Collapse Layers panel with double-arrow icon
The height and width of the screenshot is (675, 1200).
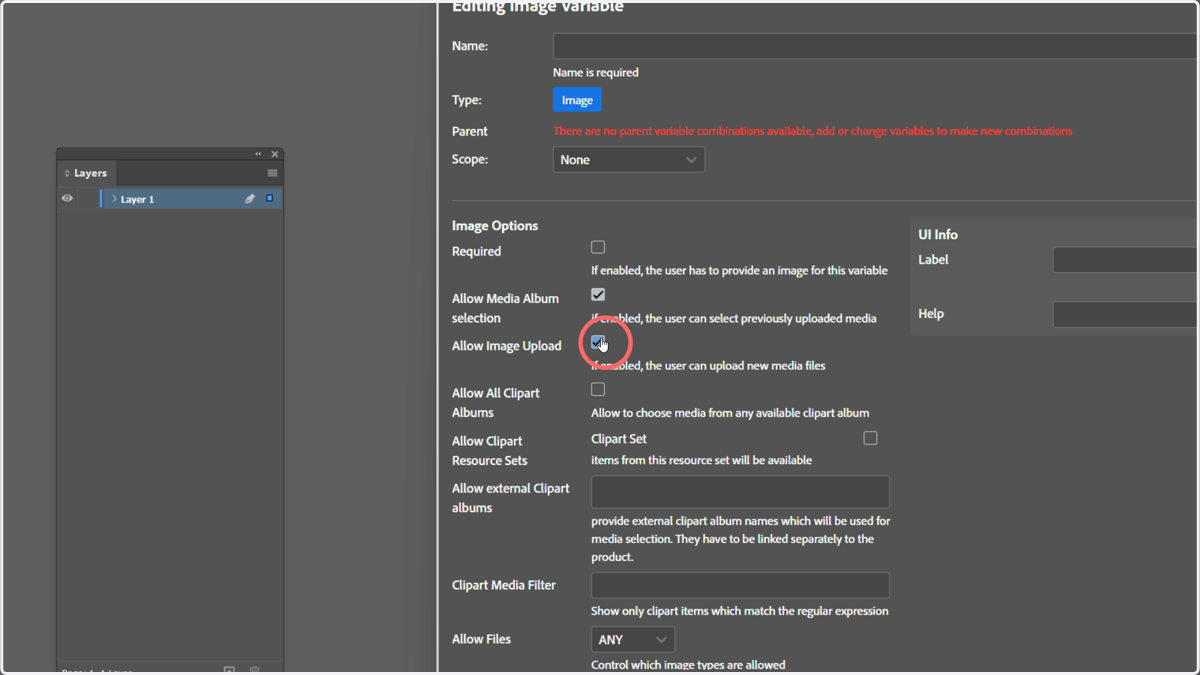pyautogui.click(x=258, y=154)
